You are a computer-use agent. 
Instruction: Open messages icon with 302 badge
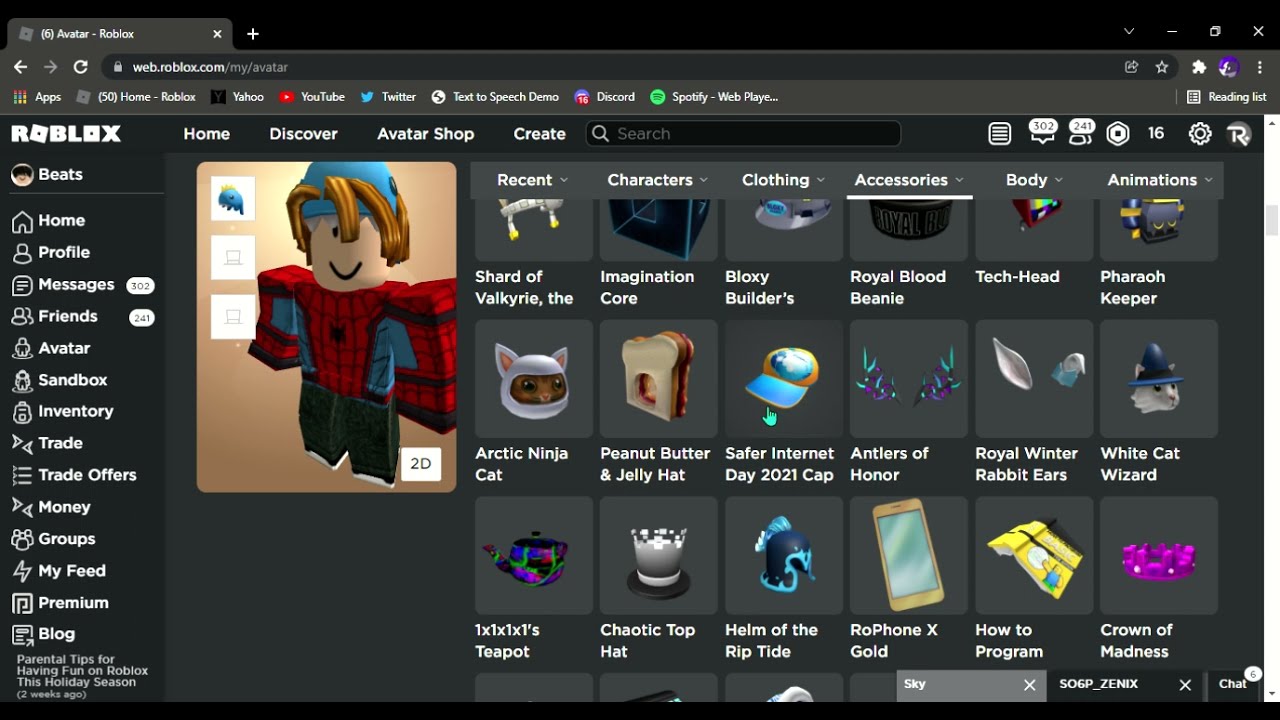(x=1042, y=133)
